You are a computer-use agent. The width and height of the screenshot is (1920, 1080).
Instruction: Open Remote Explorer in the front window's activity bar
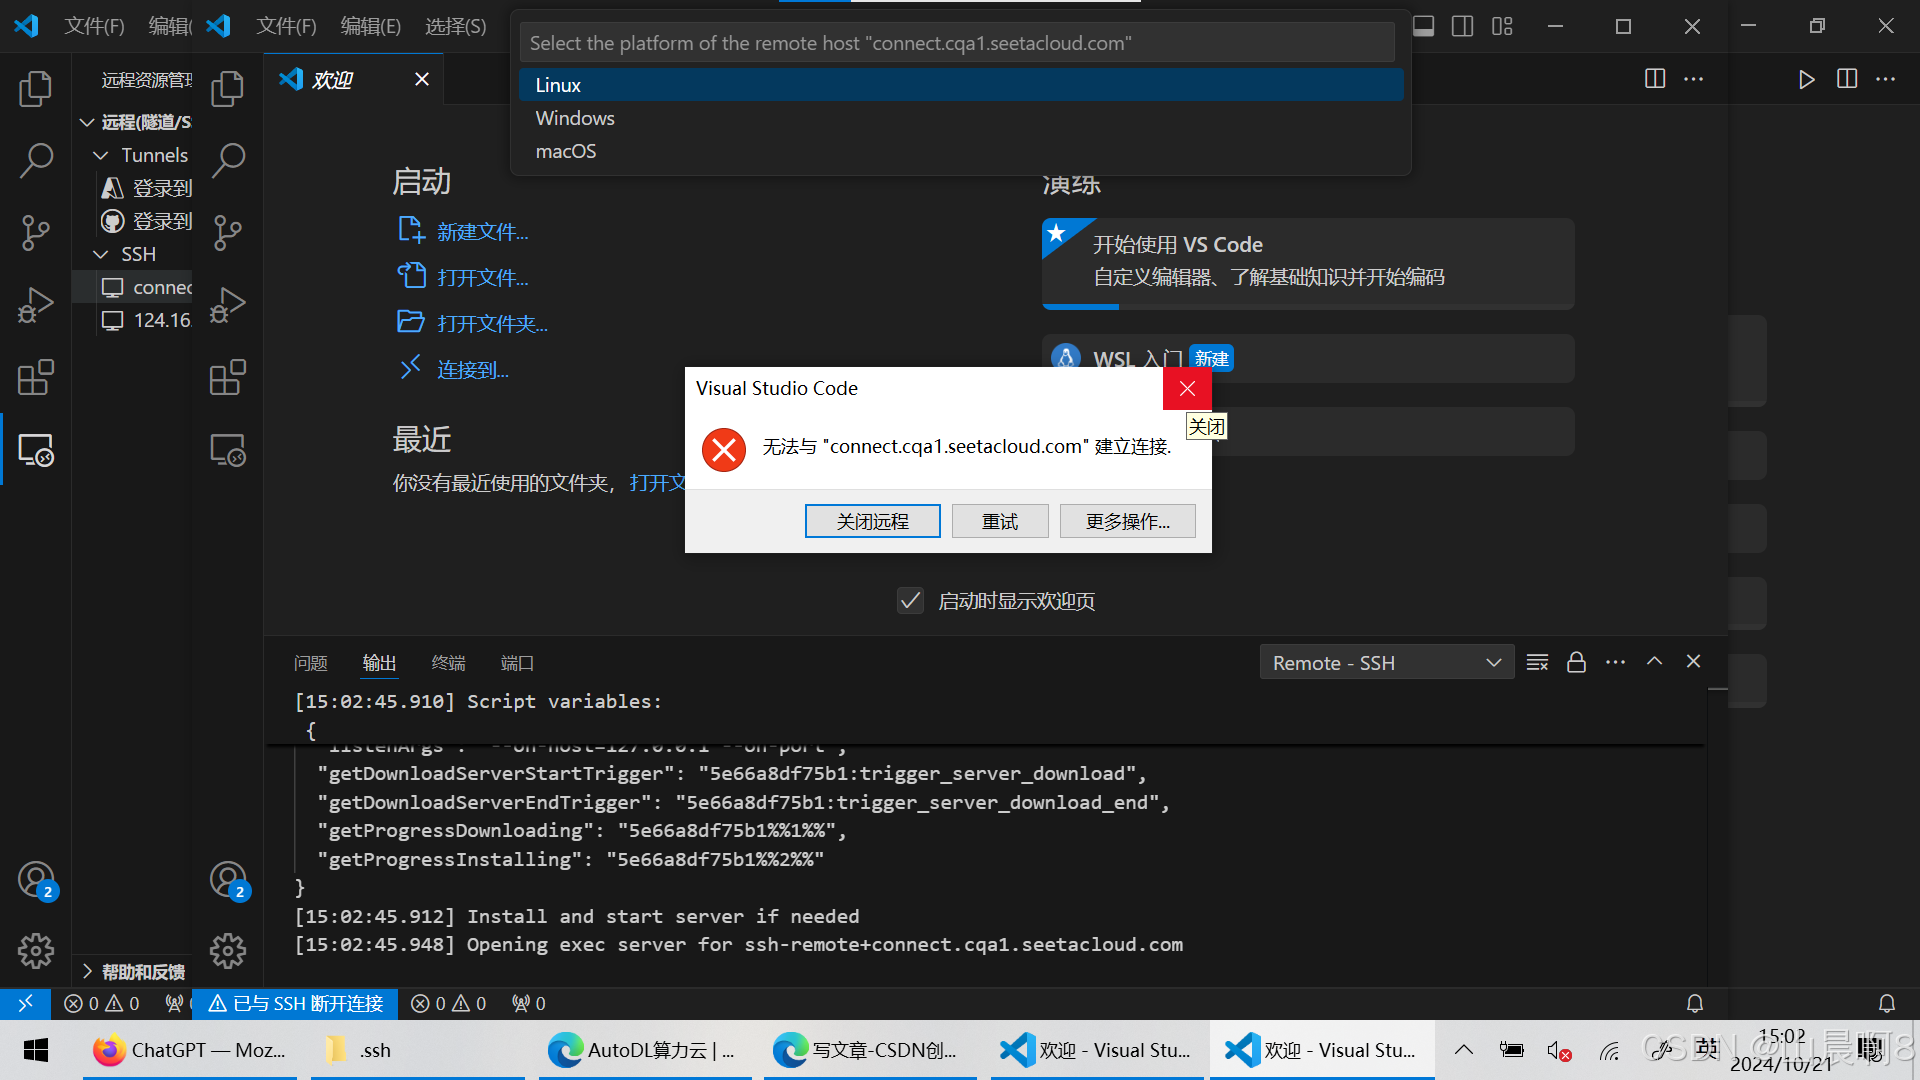coord(227,451)
